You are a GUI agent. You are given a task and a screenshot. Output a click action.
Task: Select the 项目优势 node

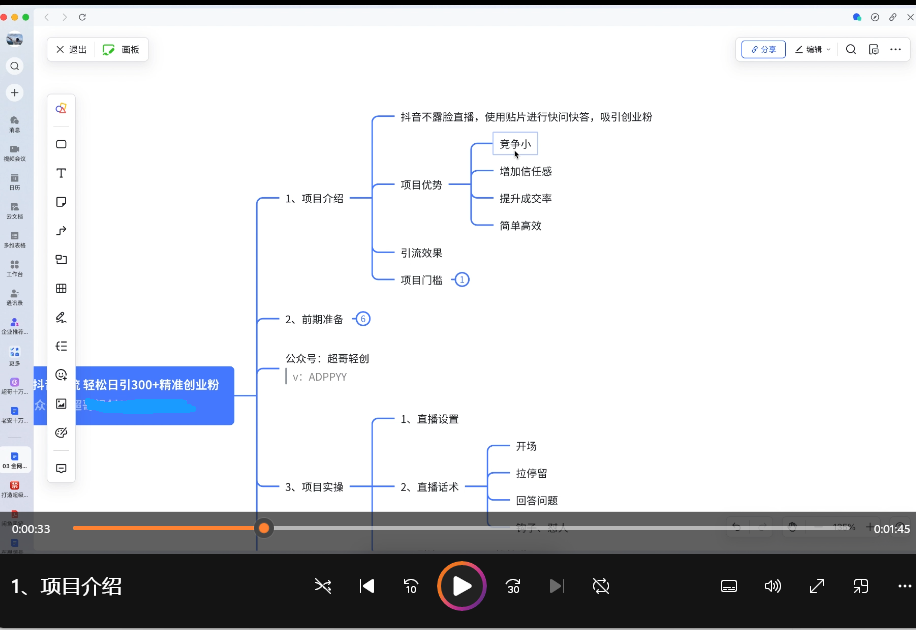click(x=421, y=185)
